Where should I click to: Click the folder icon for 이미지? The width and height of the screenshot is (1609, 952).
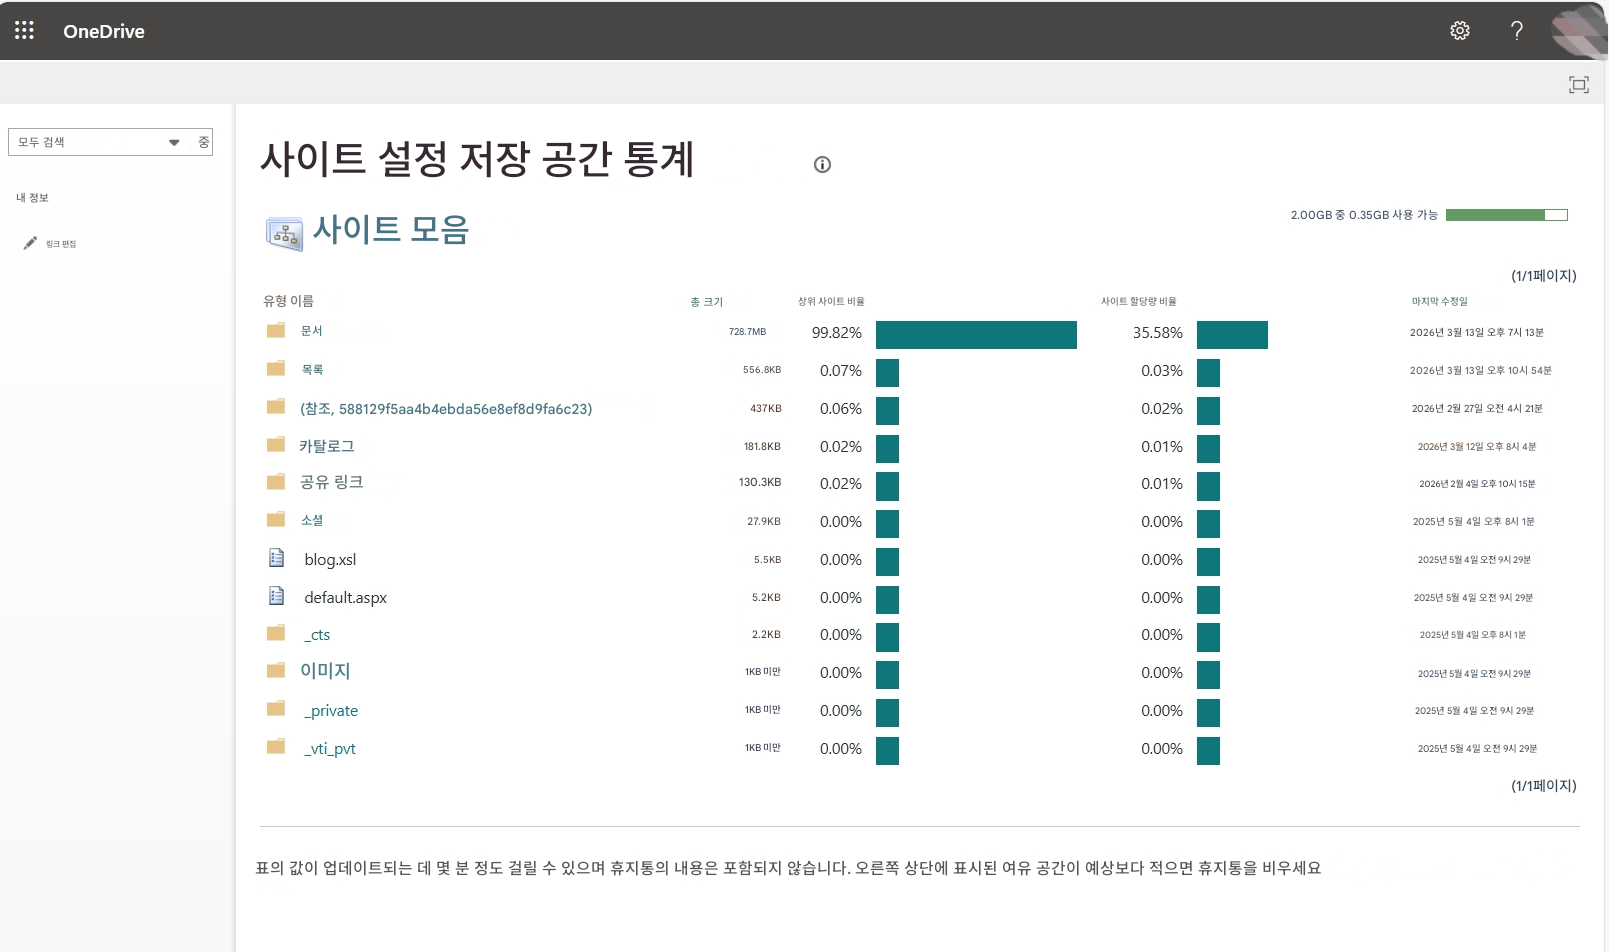(x=276, y=671)
